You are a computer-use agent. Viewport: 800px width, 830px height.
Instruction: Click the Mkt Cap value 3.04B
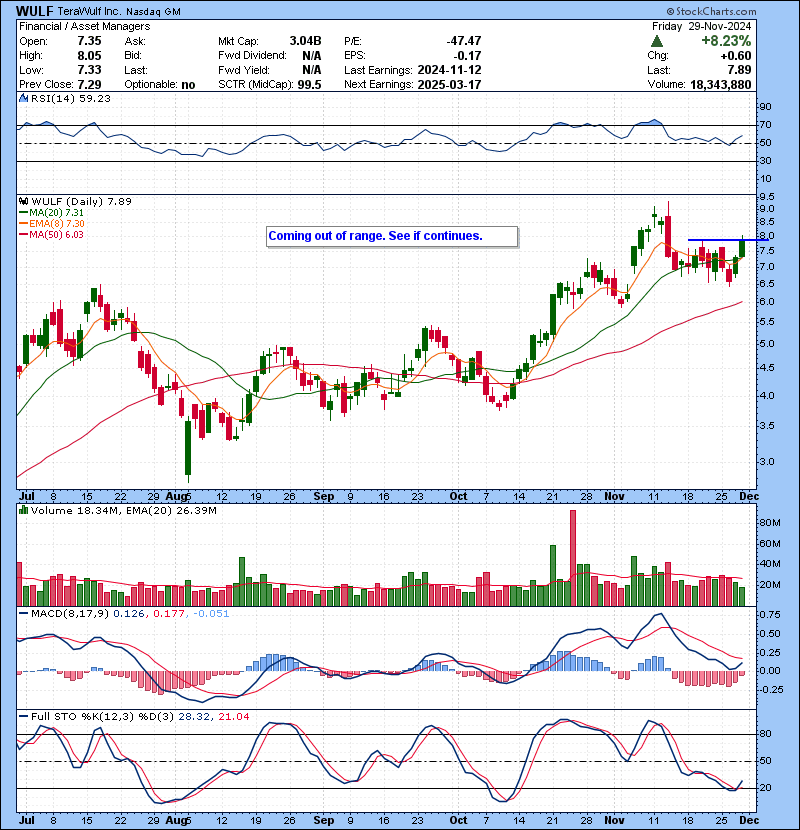point(305,41)
